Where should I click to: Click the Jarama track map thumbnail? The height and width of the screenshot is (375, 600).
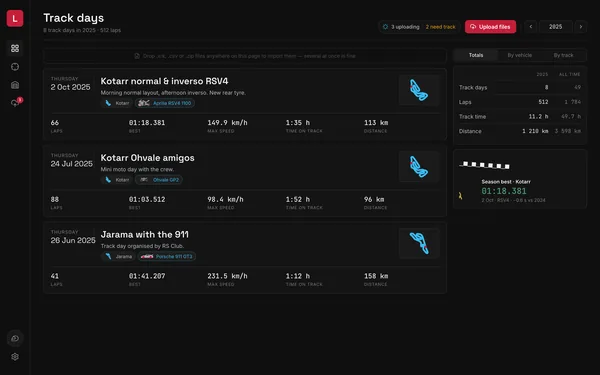pos(419,243)
